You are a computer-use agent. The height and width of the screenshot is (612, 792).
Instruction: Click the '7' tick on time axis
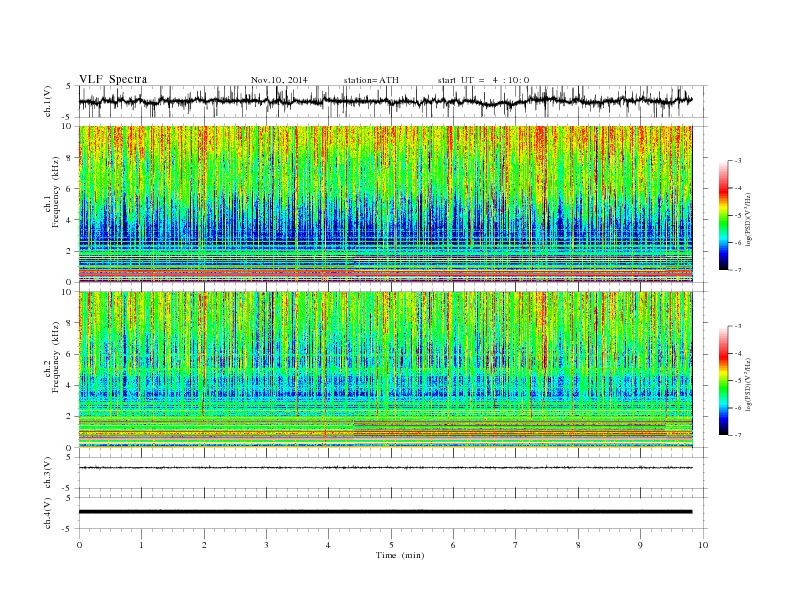point(516,545)
